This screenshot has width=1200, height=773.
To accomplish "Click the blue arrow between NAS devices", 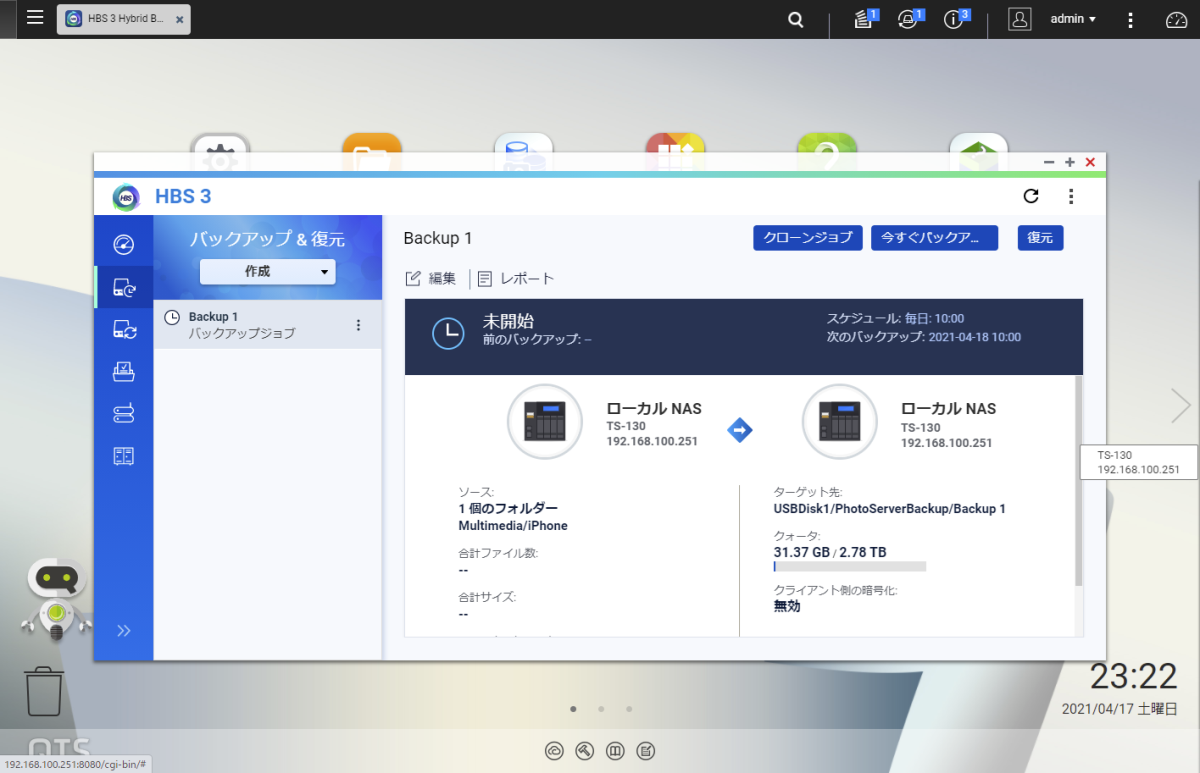I will (740, 430).
